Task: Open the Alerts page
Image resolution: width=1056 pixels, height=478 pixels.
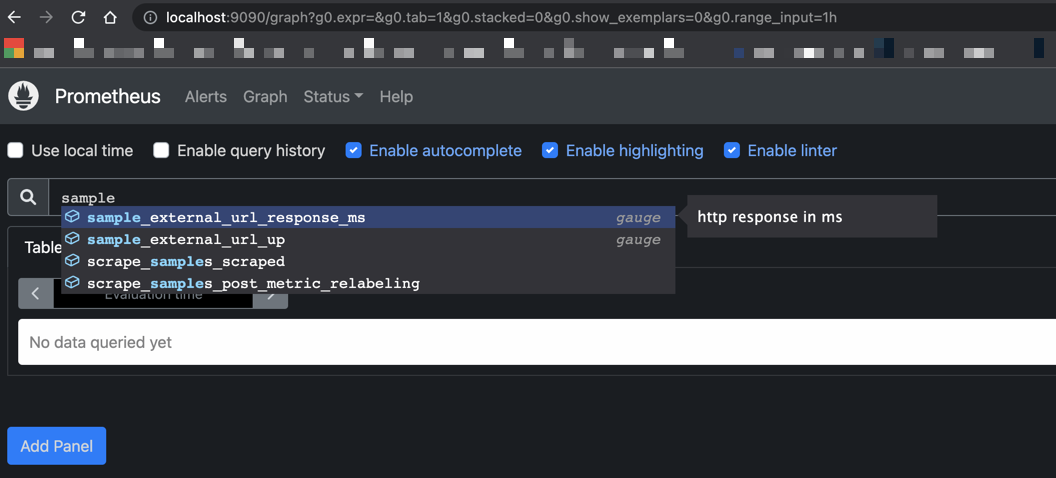Action: (206, 96)
